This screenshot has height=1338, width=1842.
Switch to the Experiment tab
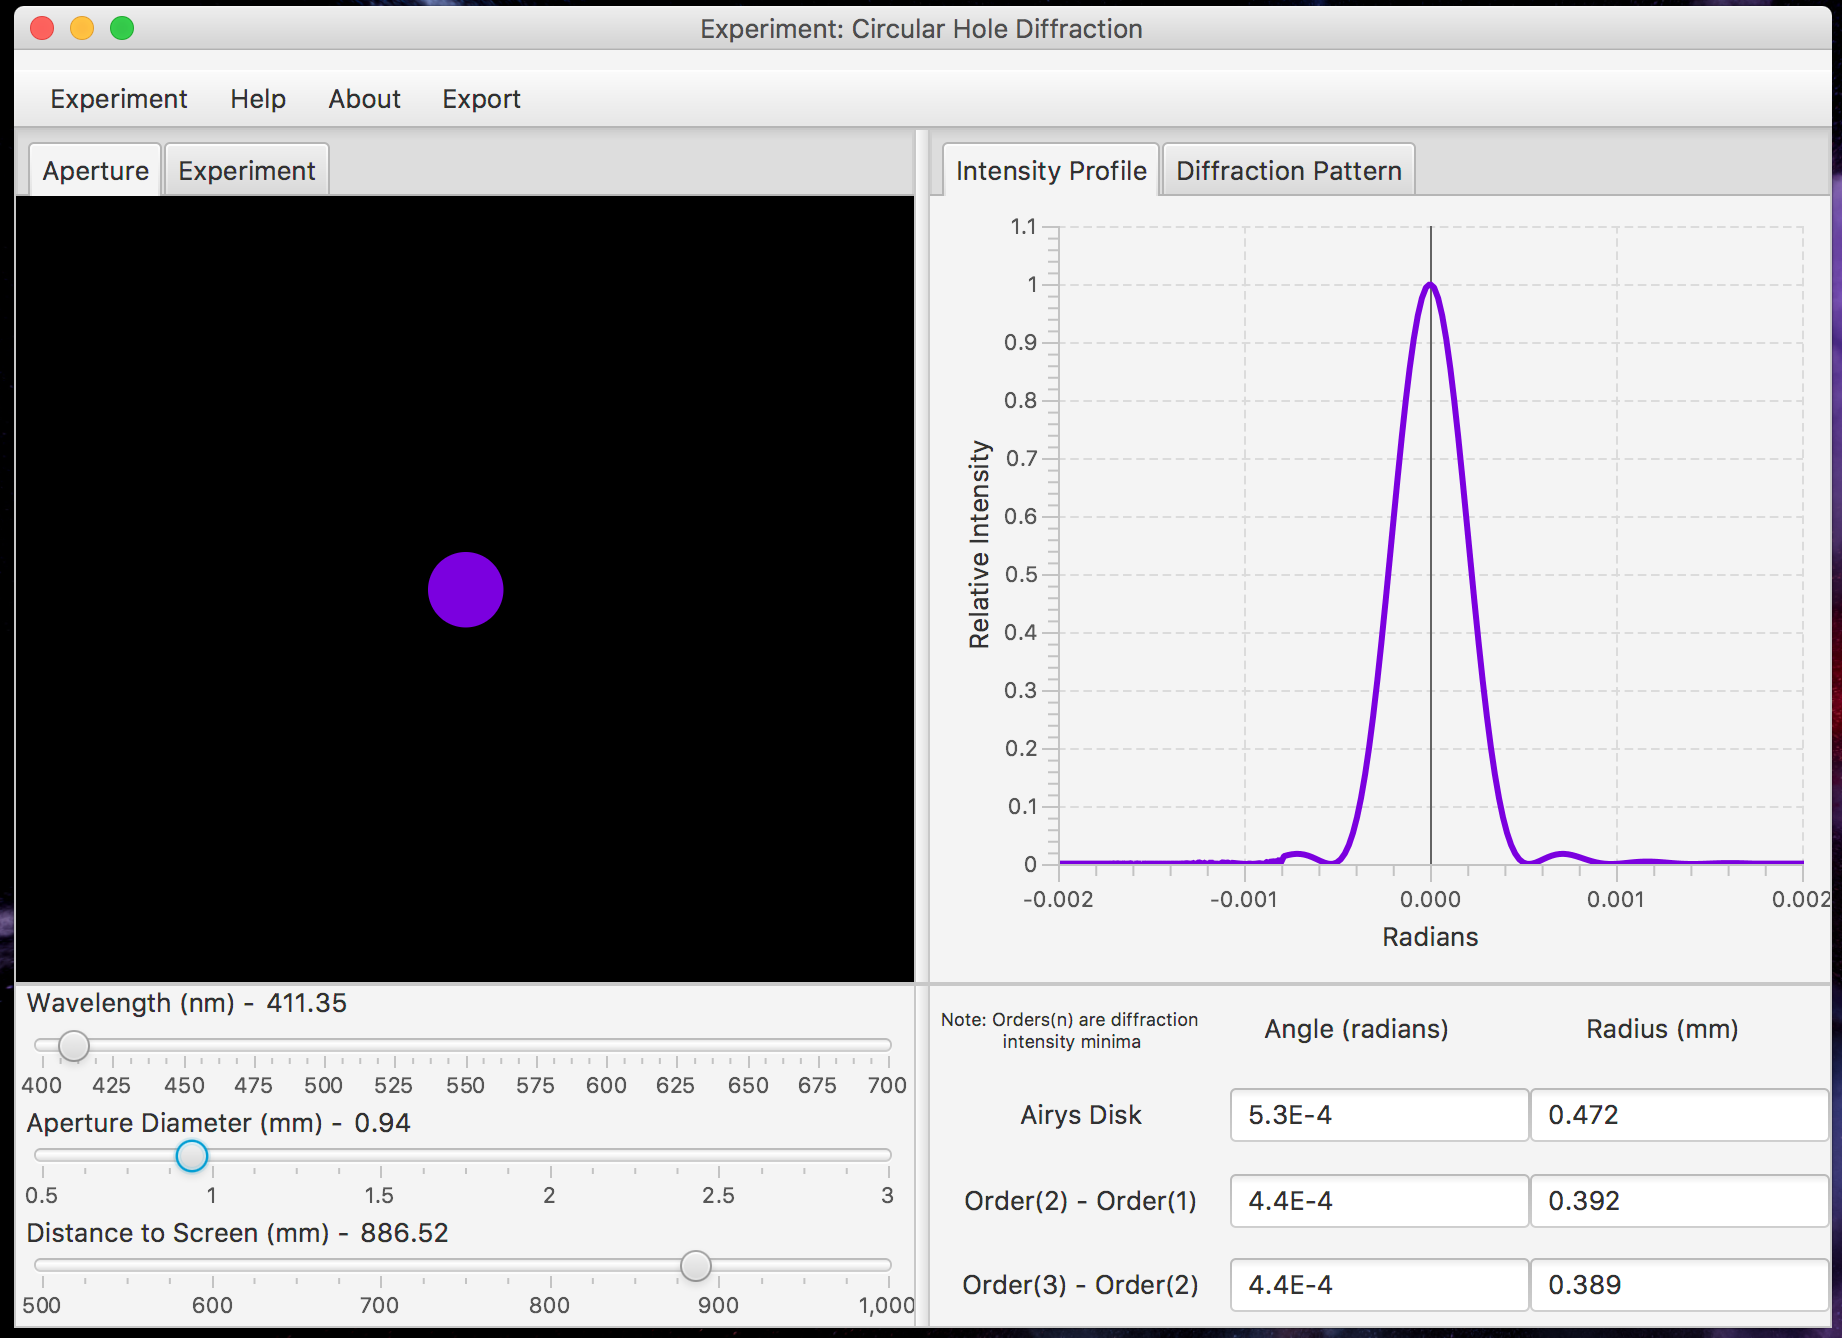tap(247, 170)
